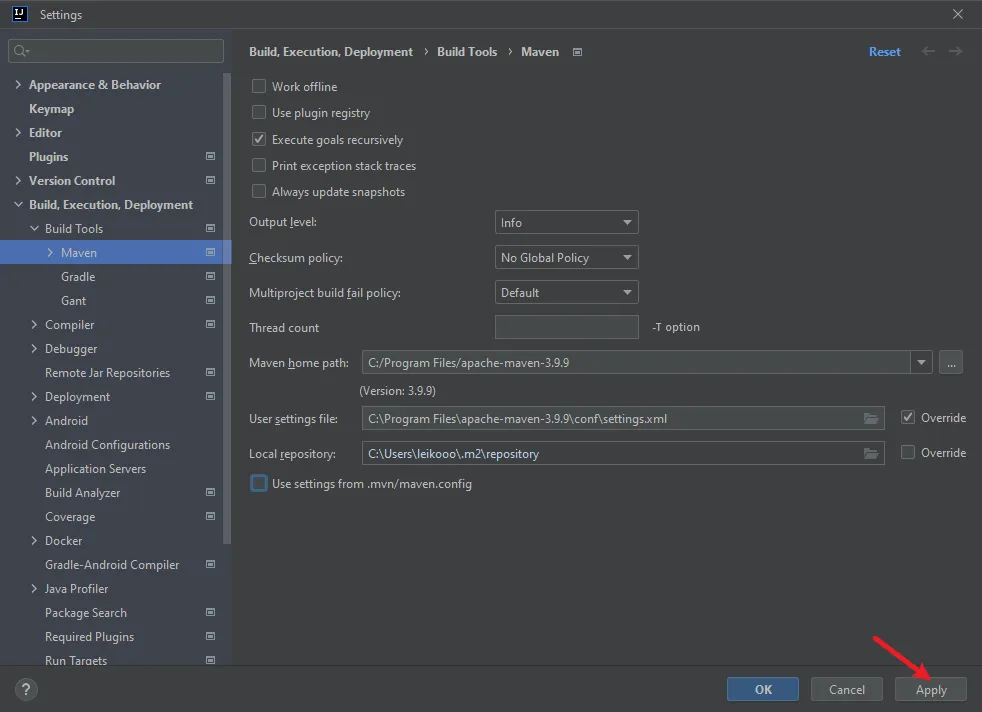
Task: Click the project-level icon beside Deployment
Action: tap(210, 396)
